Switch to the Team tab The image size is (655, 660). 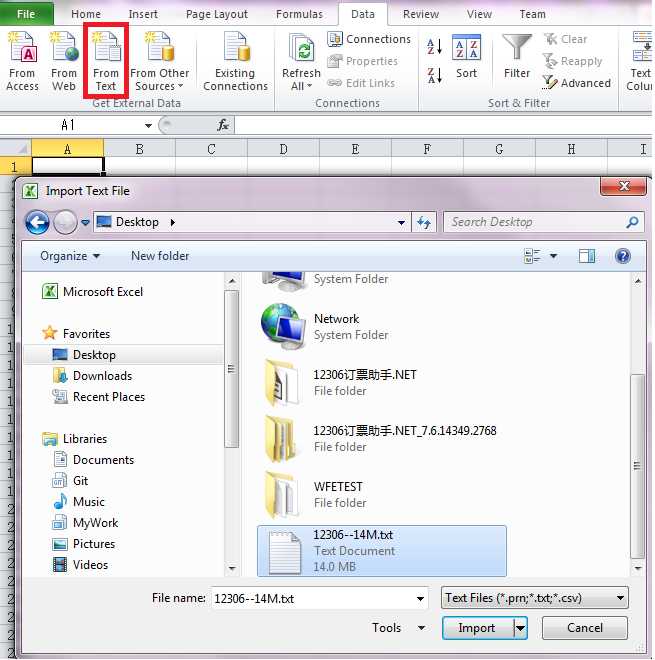(532, 14)
